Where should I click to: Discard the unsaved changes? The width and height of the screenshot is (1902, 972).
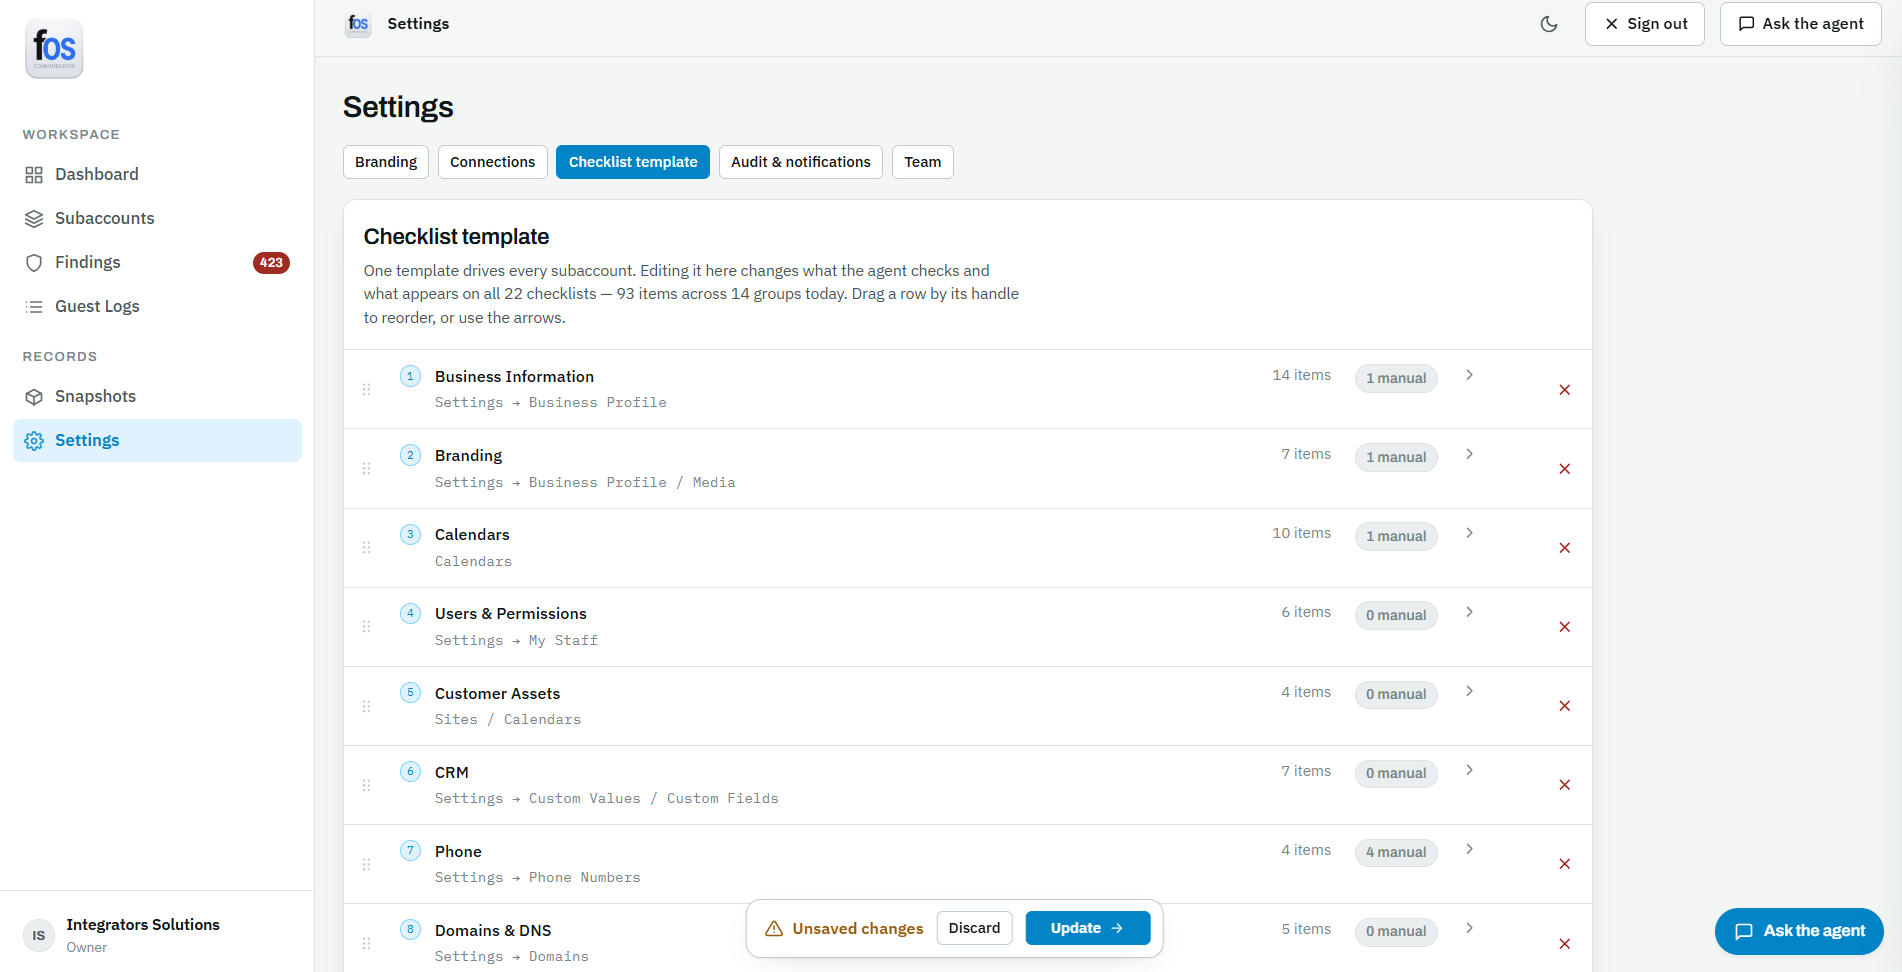pyautogui.click(x=974, y=928)
